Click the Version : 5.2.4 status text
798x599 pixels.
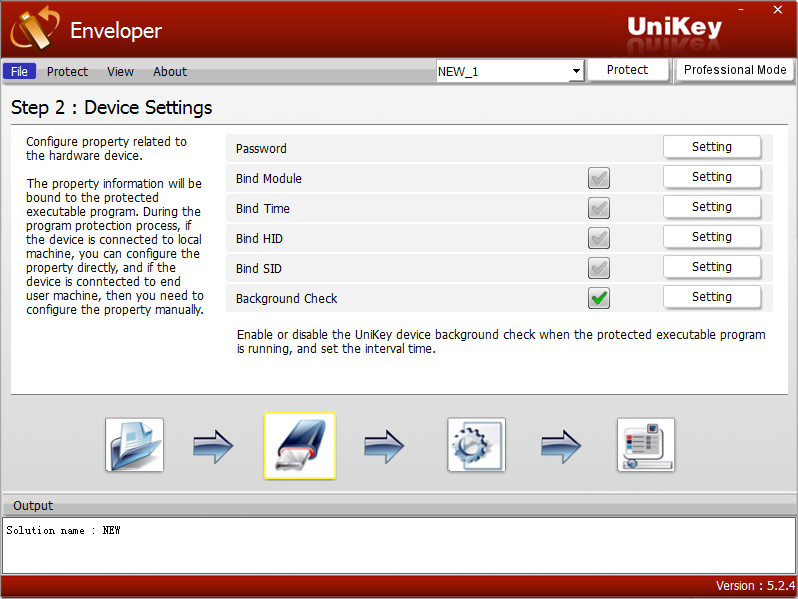click(x=755, y=586)
